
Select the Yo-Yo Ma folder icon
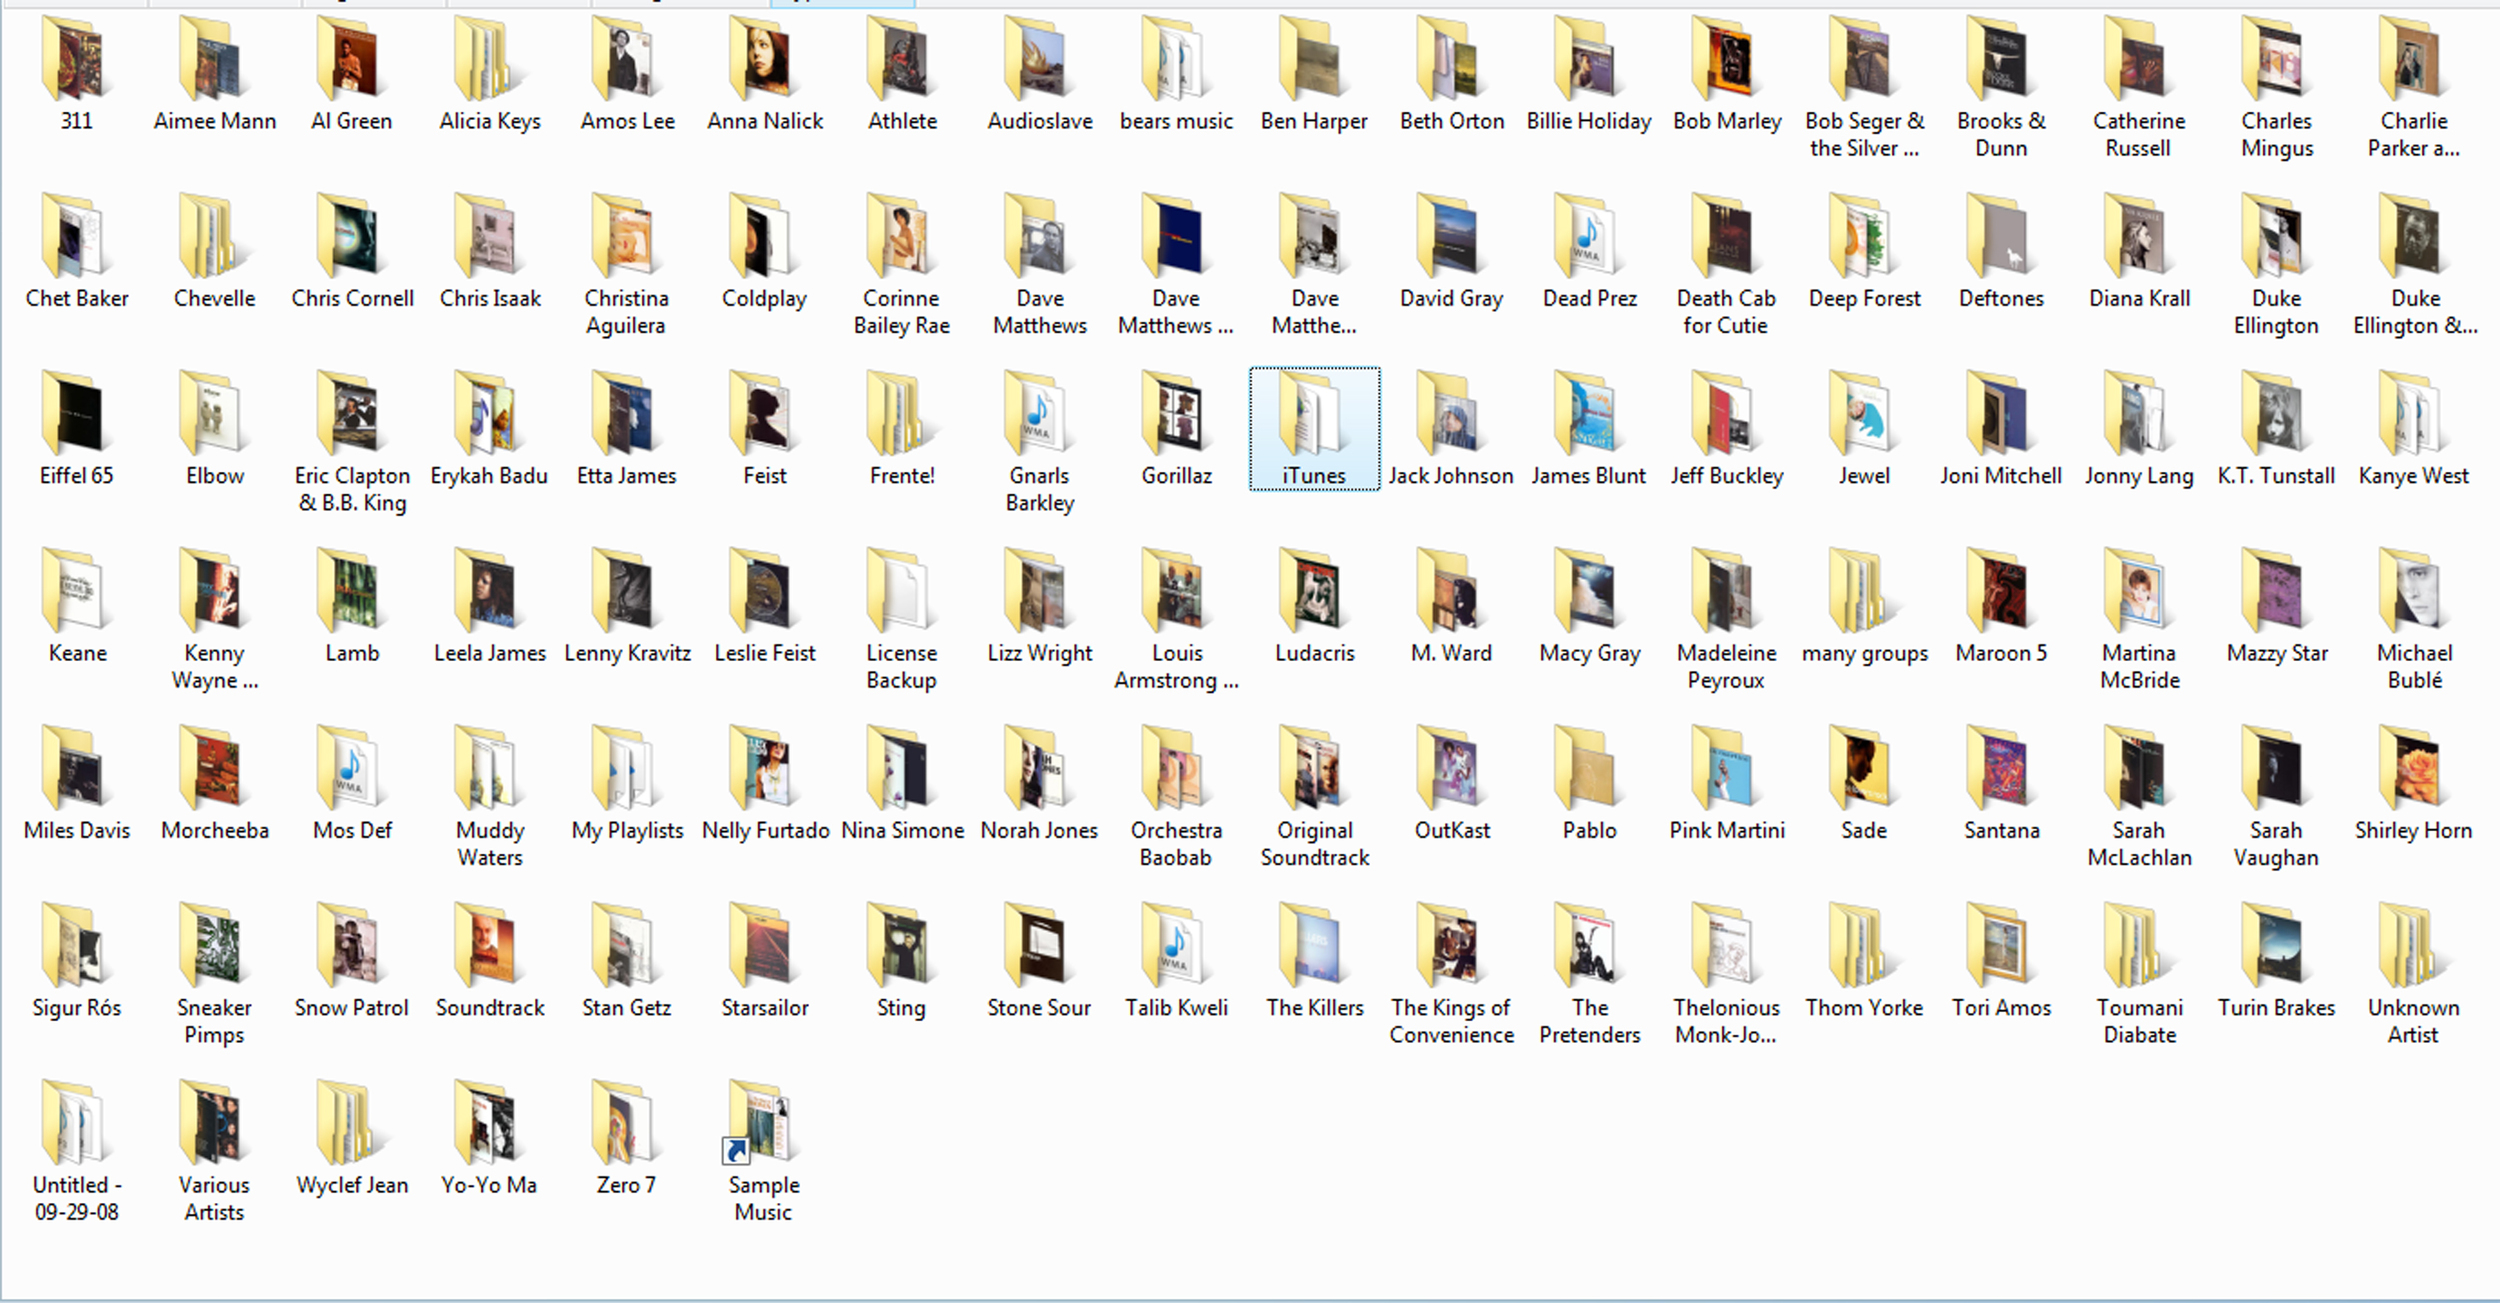(x=488, y=1122)
